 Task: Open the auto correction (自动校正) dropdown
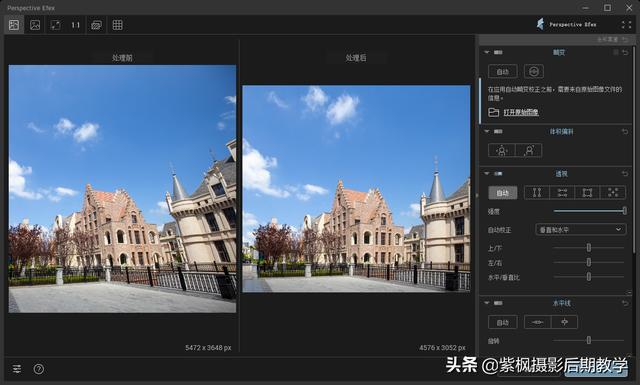(x=580, y=229)
